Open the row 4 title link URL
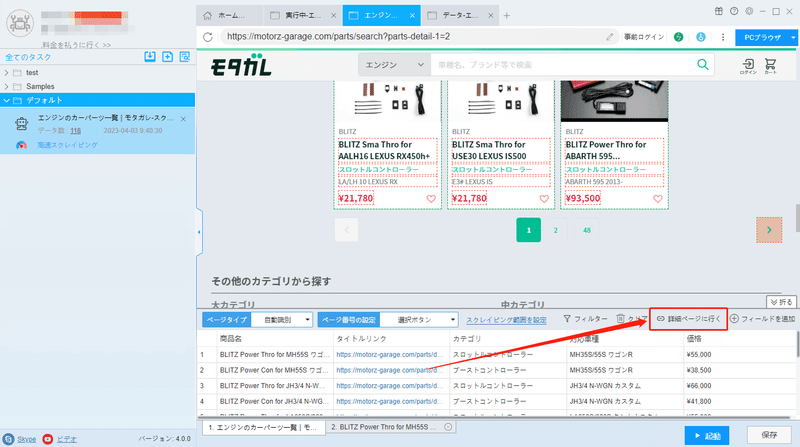This screenshot has width=800, height=447. click(390, 402)
